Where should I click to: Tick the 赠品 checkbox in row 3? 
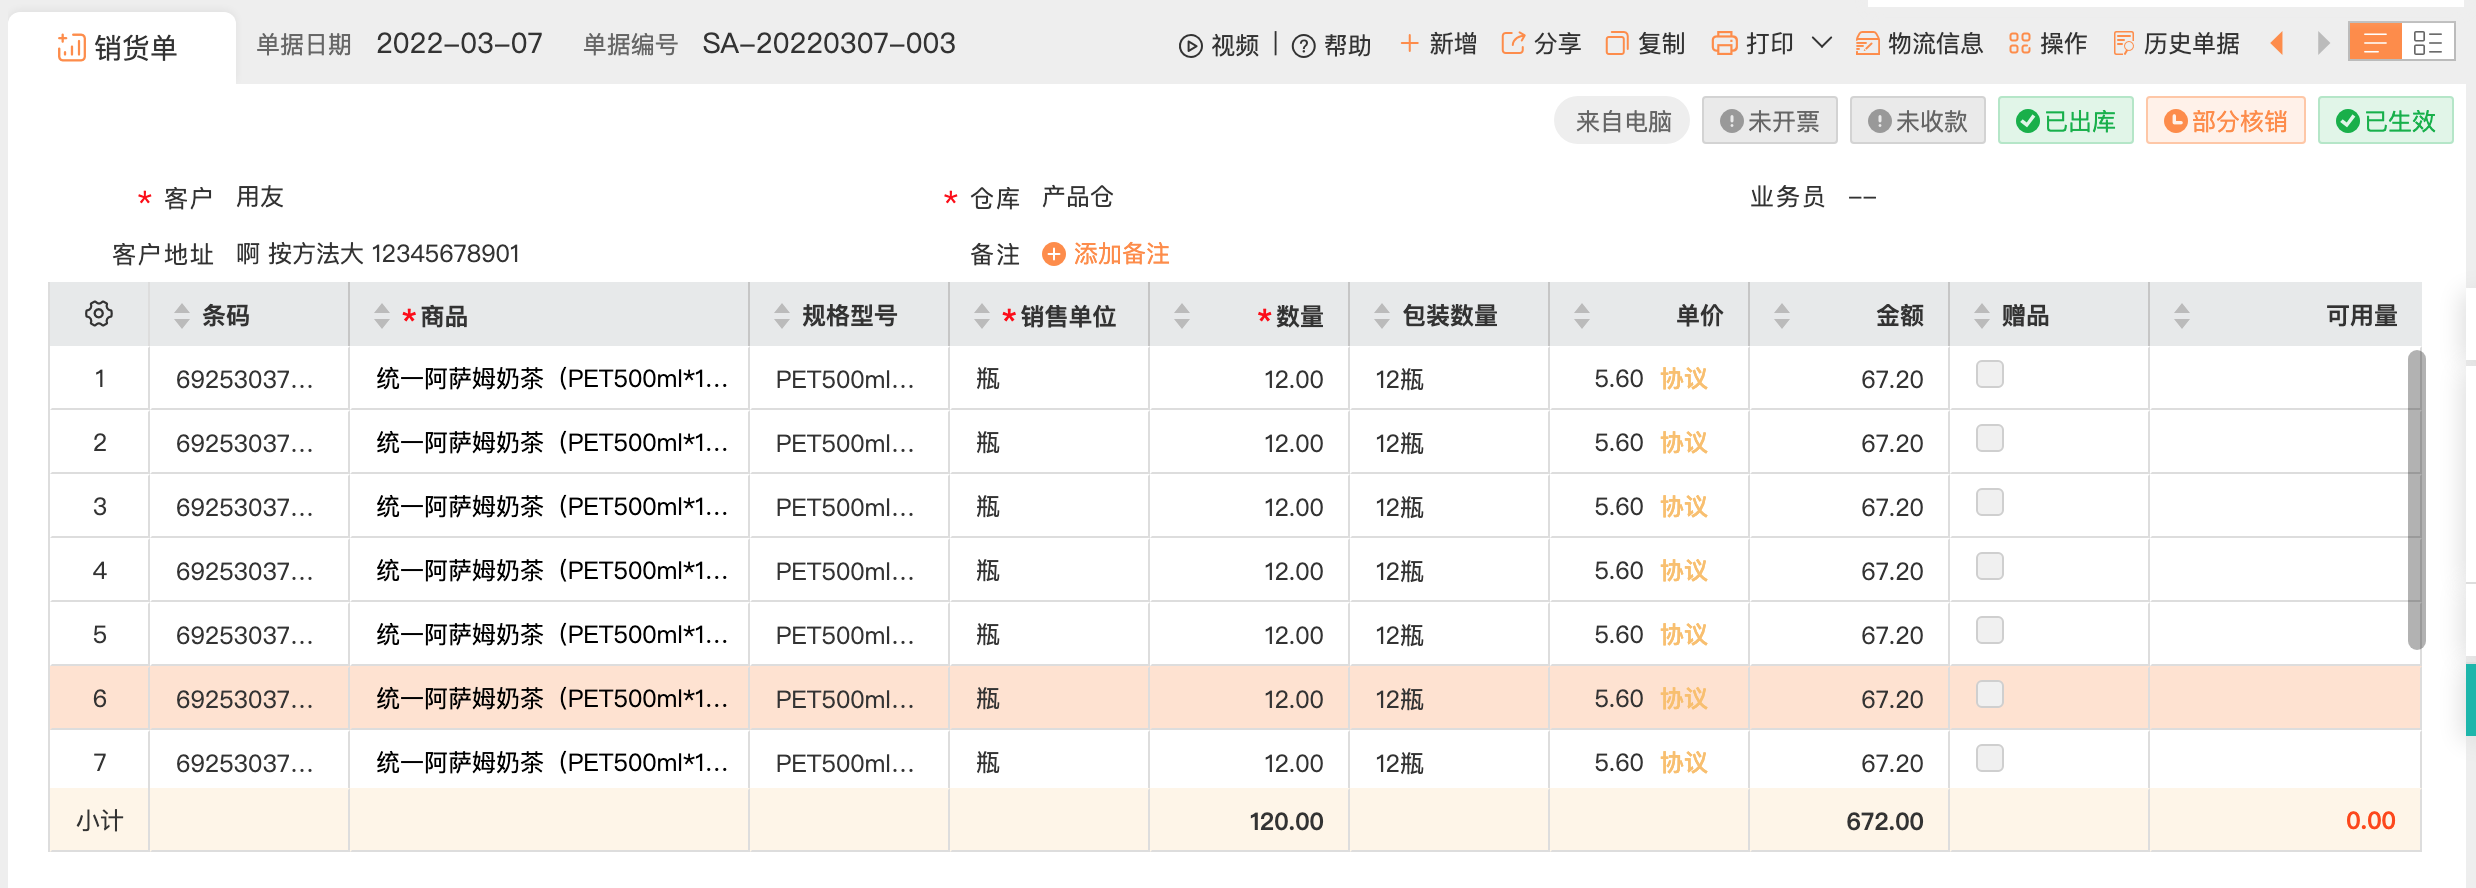(1990, 502)
